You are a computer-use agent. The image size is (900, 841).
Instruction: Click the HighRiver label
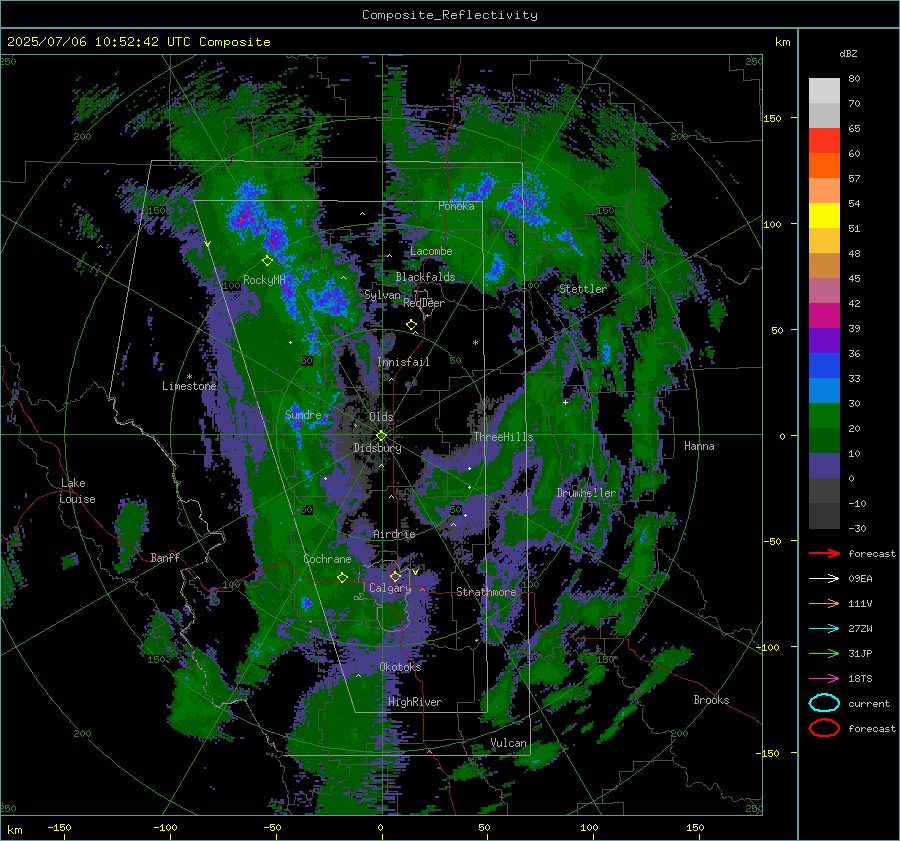point(415,702)
